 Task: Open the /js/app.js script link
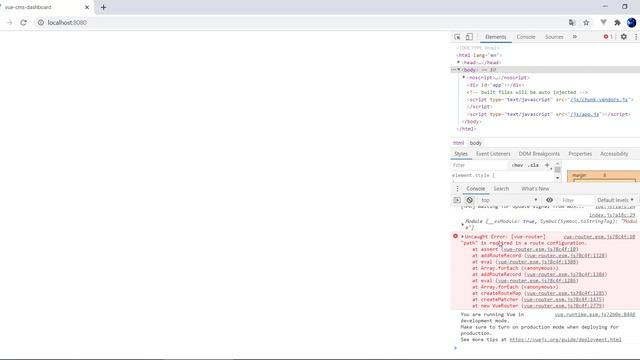(584, 114)
